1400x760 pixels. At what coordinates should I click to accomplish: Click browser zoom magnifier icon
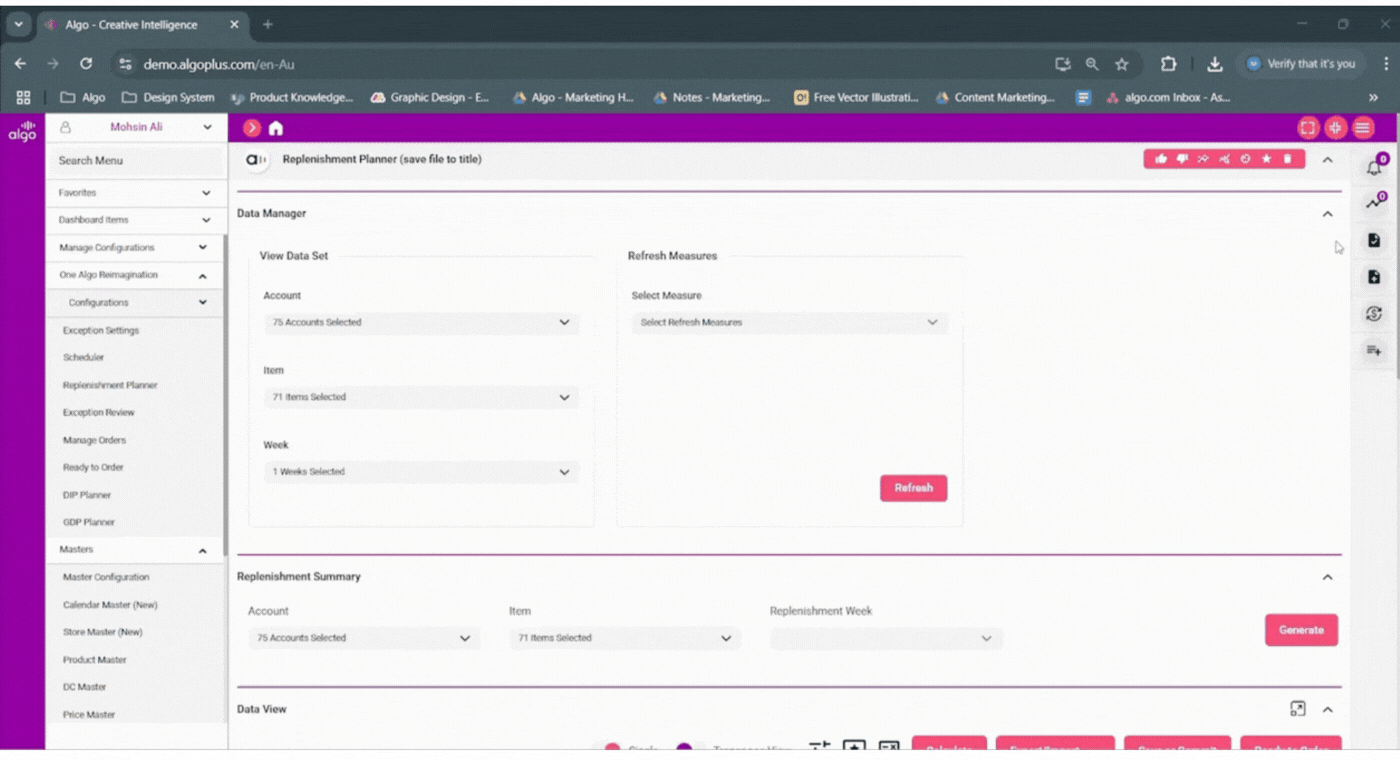coord(1092,64)
